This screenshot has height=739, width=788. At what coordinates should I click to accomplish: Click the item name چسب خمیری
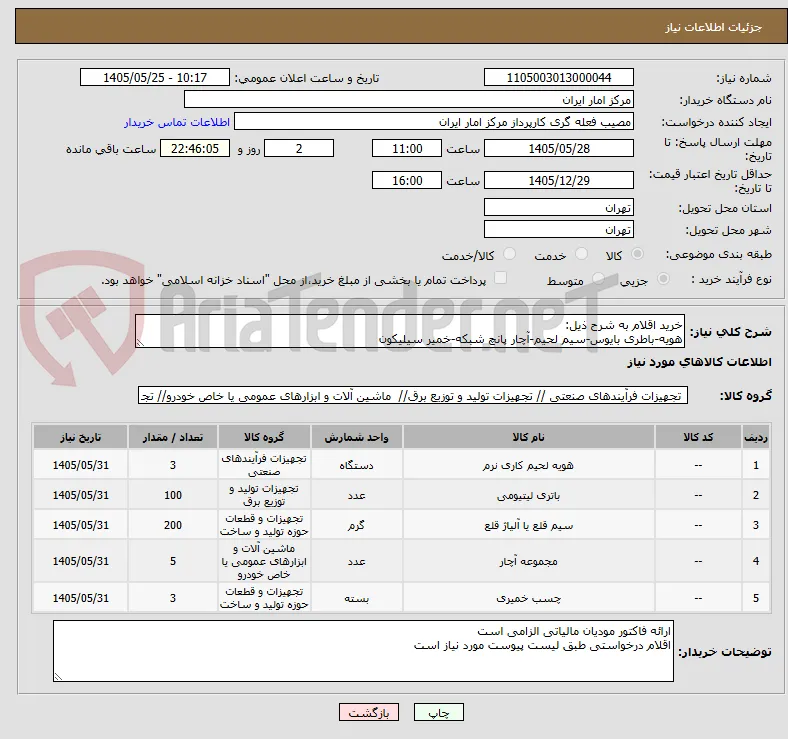click(x=528, y=598)
